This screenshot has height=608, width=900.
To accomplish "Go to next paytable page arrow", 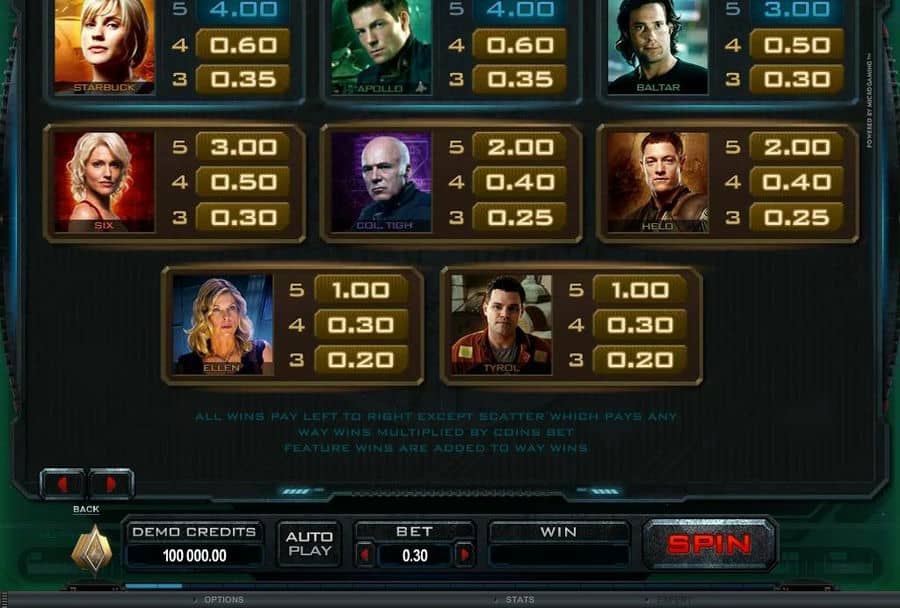I will [111, 484].
